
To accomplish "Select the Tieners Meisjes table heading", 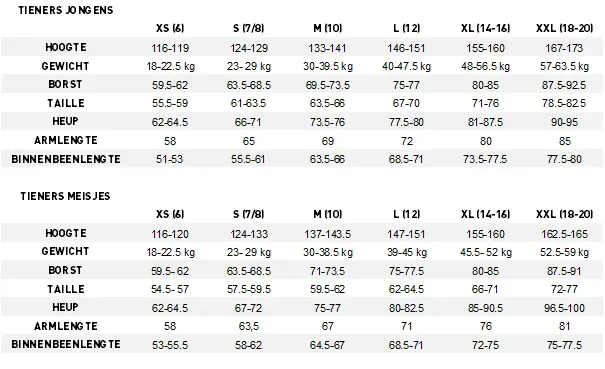I will tap(65, 196).
